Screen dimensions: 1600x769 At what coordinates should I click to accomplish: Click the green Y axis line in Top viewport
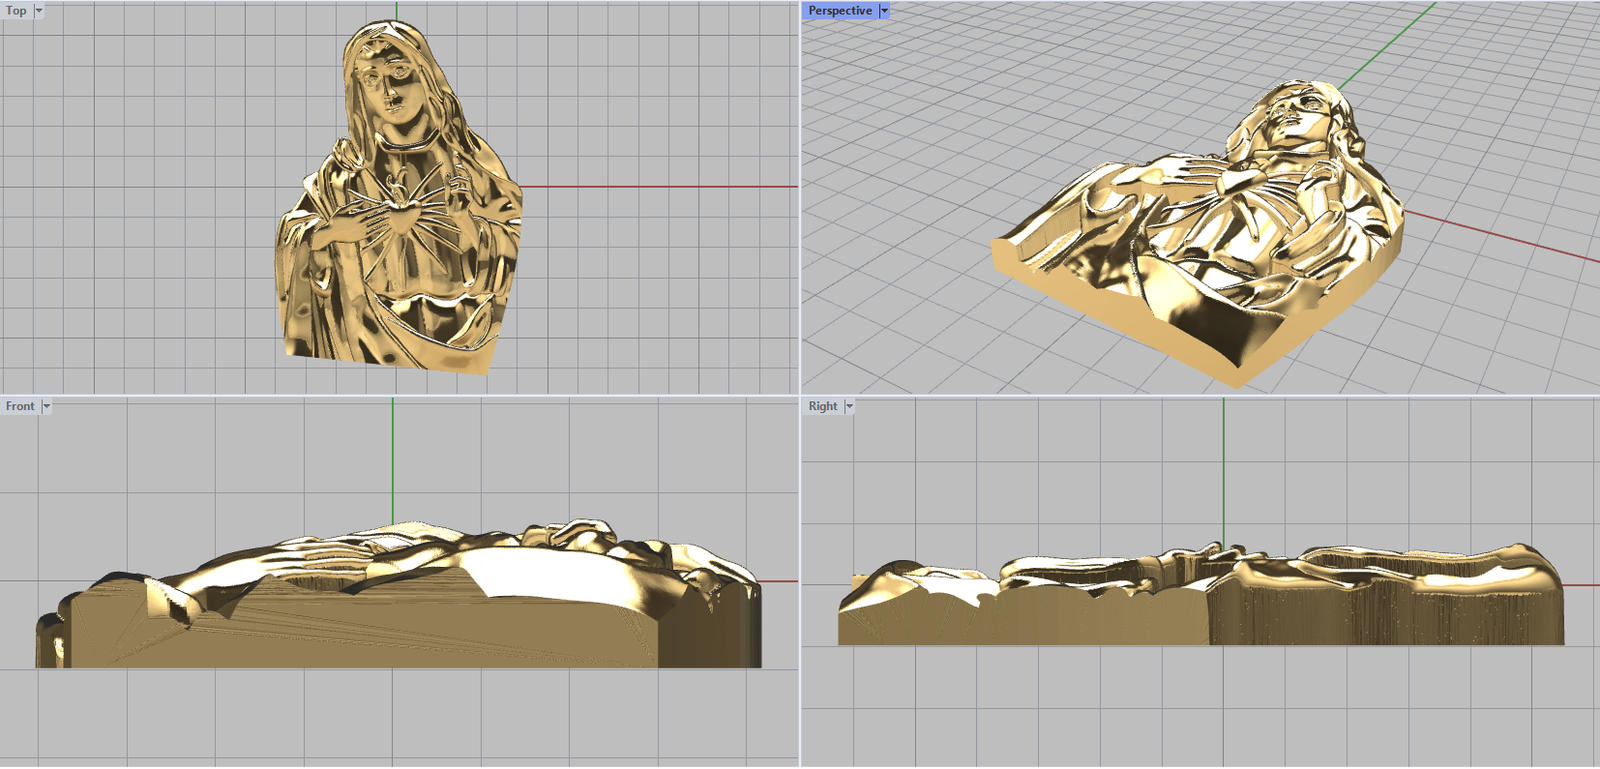point(396,10)
